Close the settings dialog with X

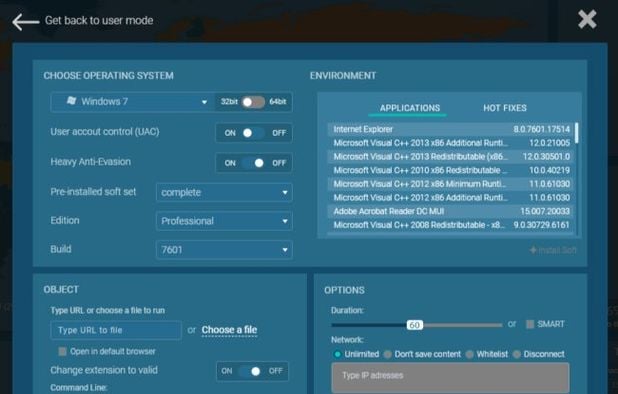pos(587,19)
